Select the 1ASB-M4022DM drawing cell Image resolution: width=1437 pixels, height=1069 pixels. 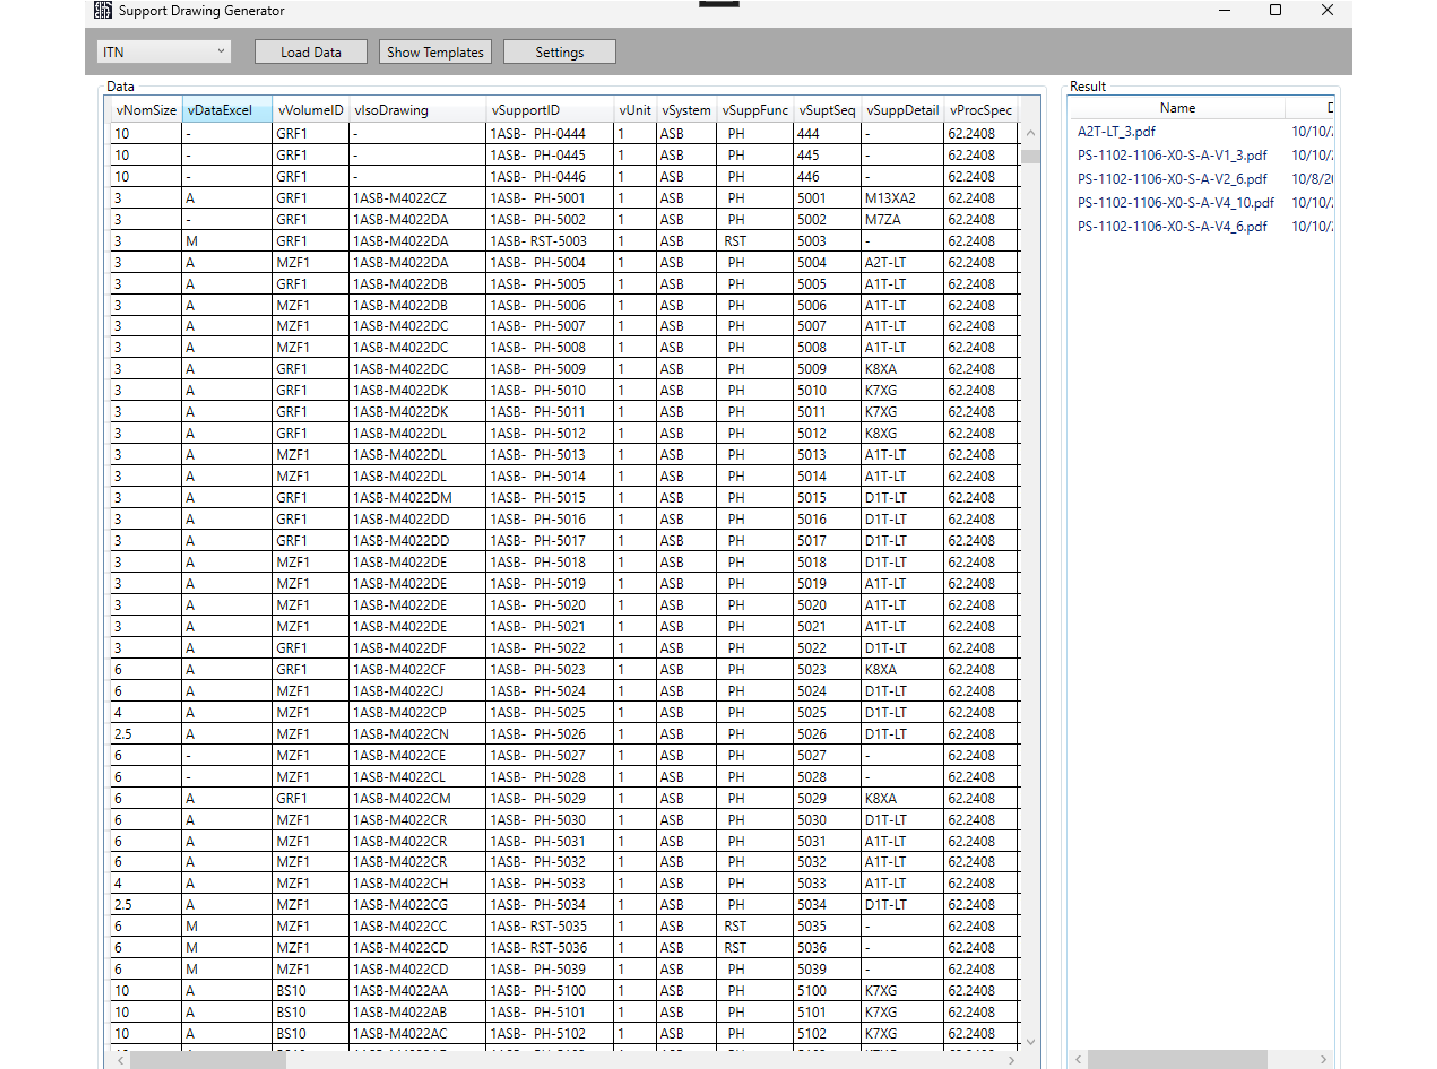[x=418, y=497]
